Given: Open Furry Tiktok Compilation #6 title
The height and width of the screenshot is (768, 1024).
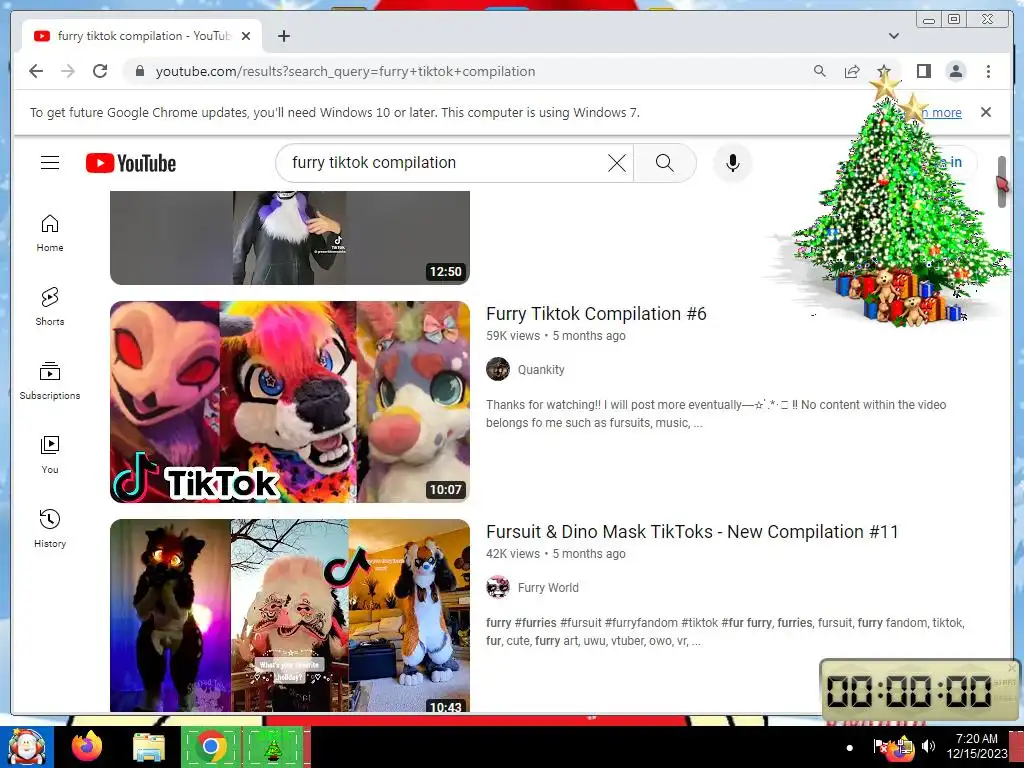Looking at the screenshot, I should tap(596, 313).
